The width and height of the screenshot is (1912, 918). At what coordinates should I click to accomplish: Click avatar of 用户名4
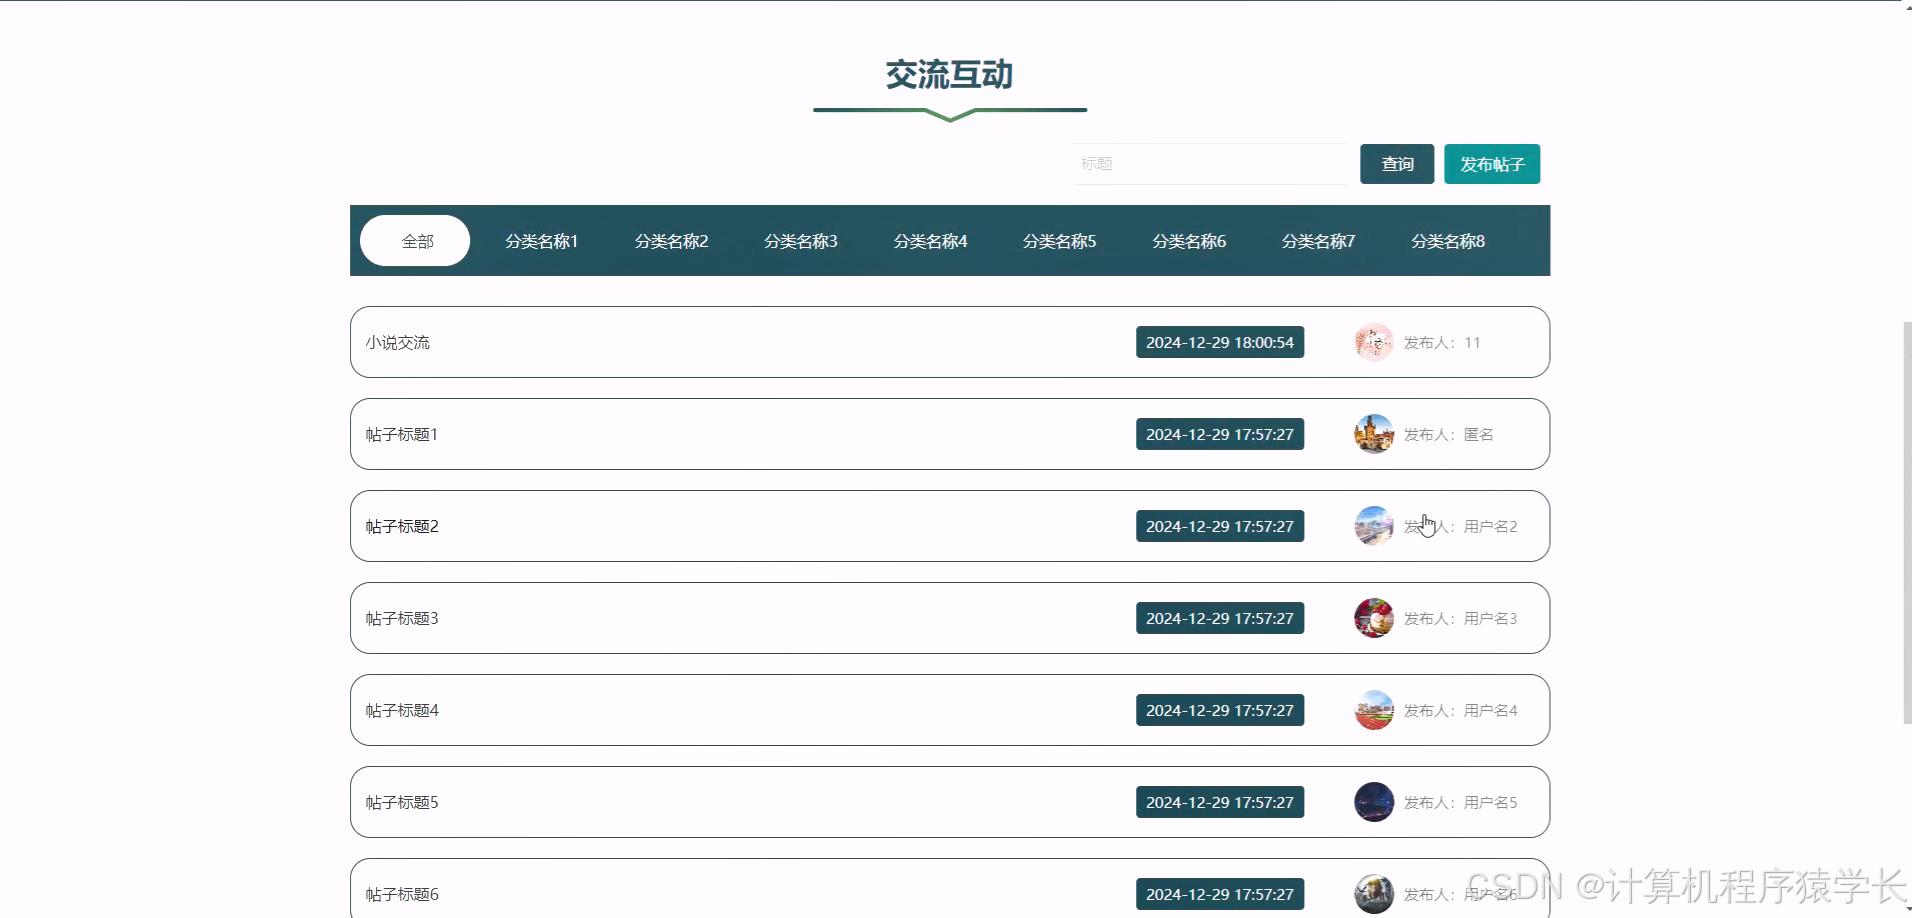(1374, 710)
